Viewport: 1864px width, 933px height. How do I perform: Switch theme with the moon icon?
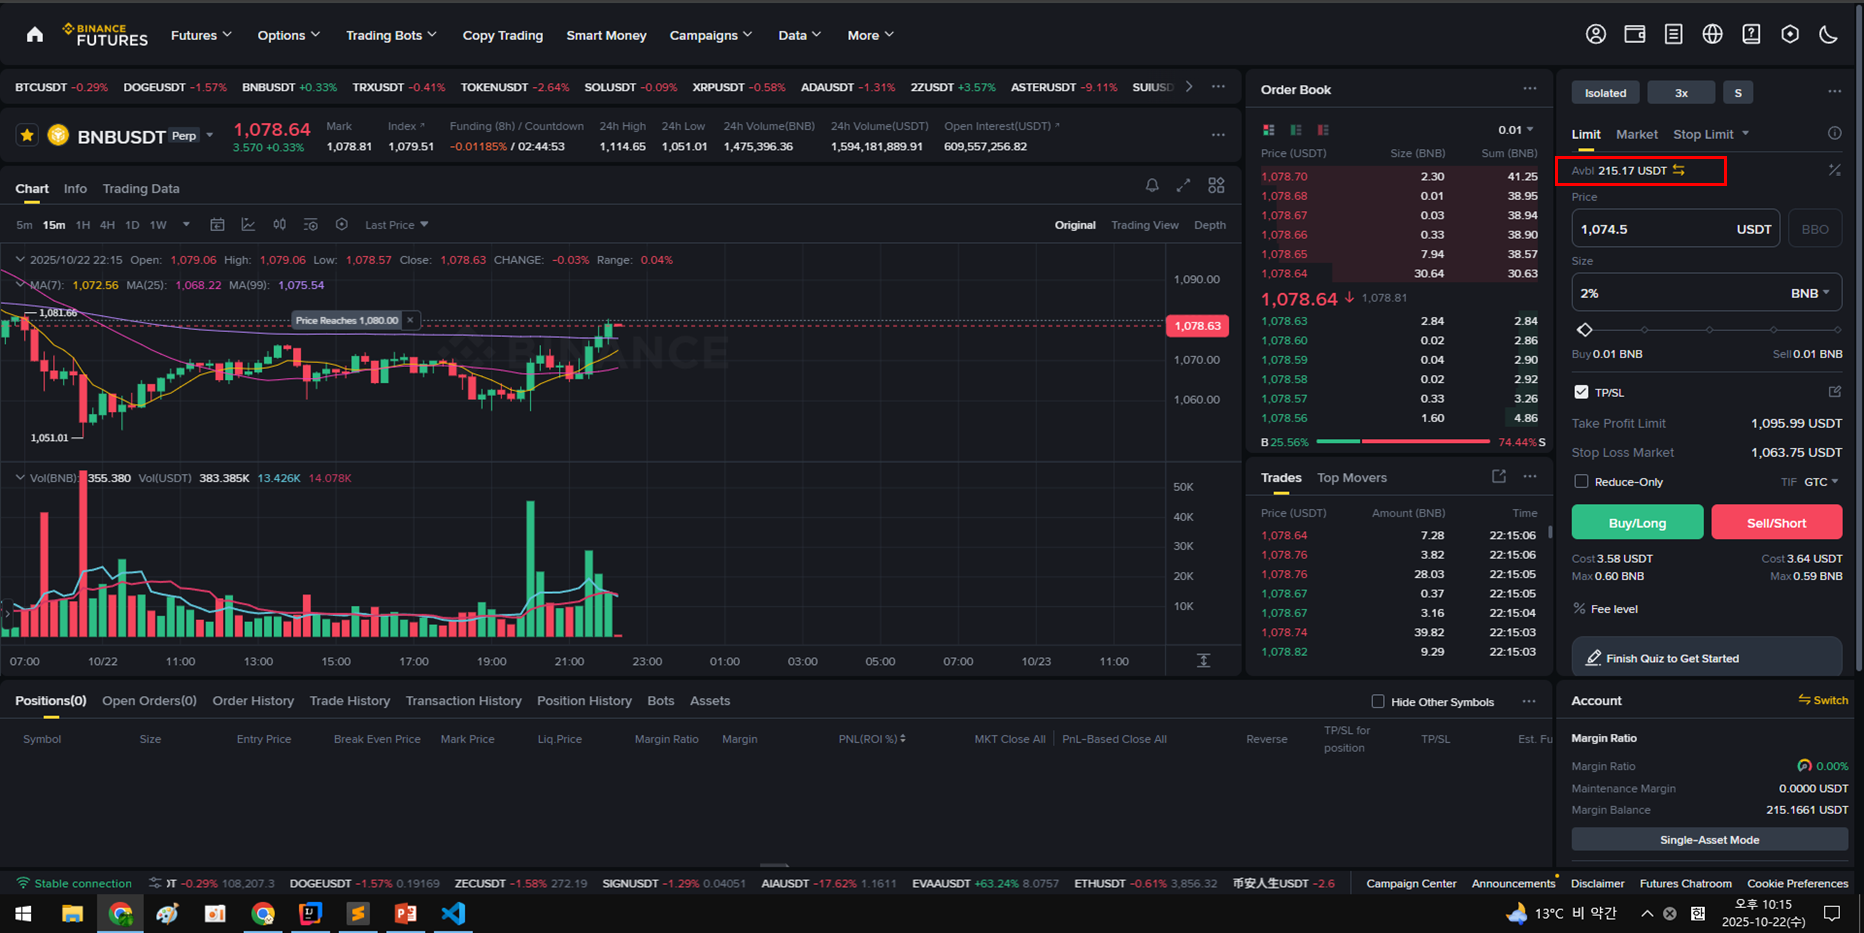click(1828, 34)
